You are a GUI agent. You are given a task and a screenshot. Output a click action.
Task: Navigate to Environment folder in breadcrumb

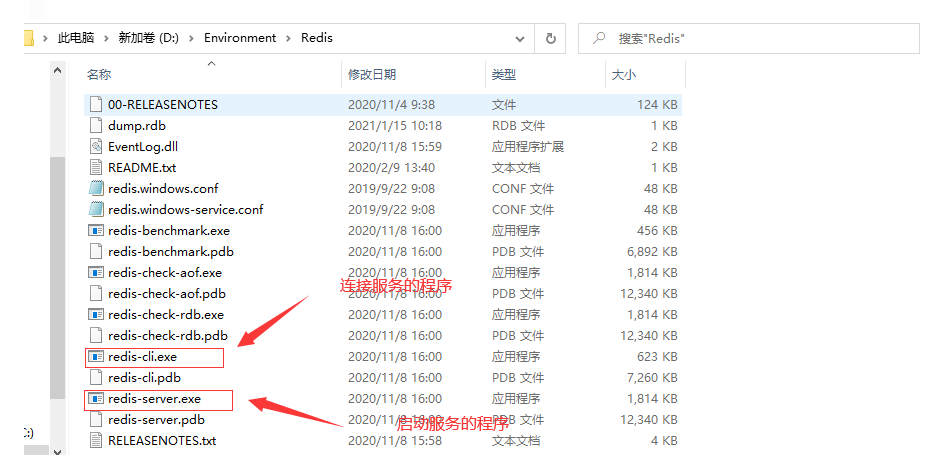(240, 38)
